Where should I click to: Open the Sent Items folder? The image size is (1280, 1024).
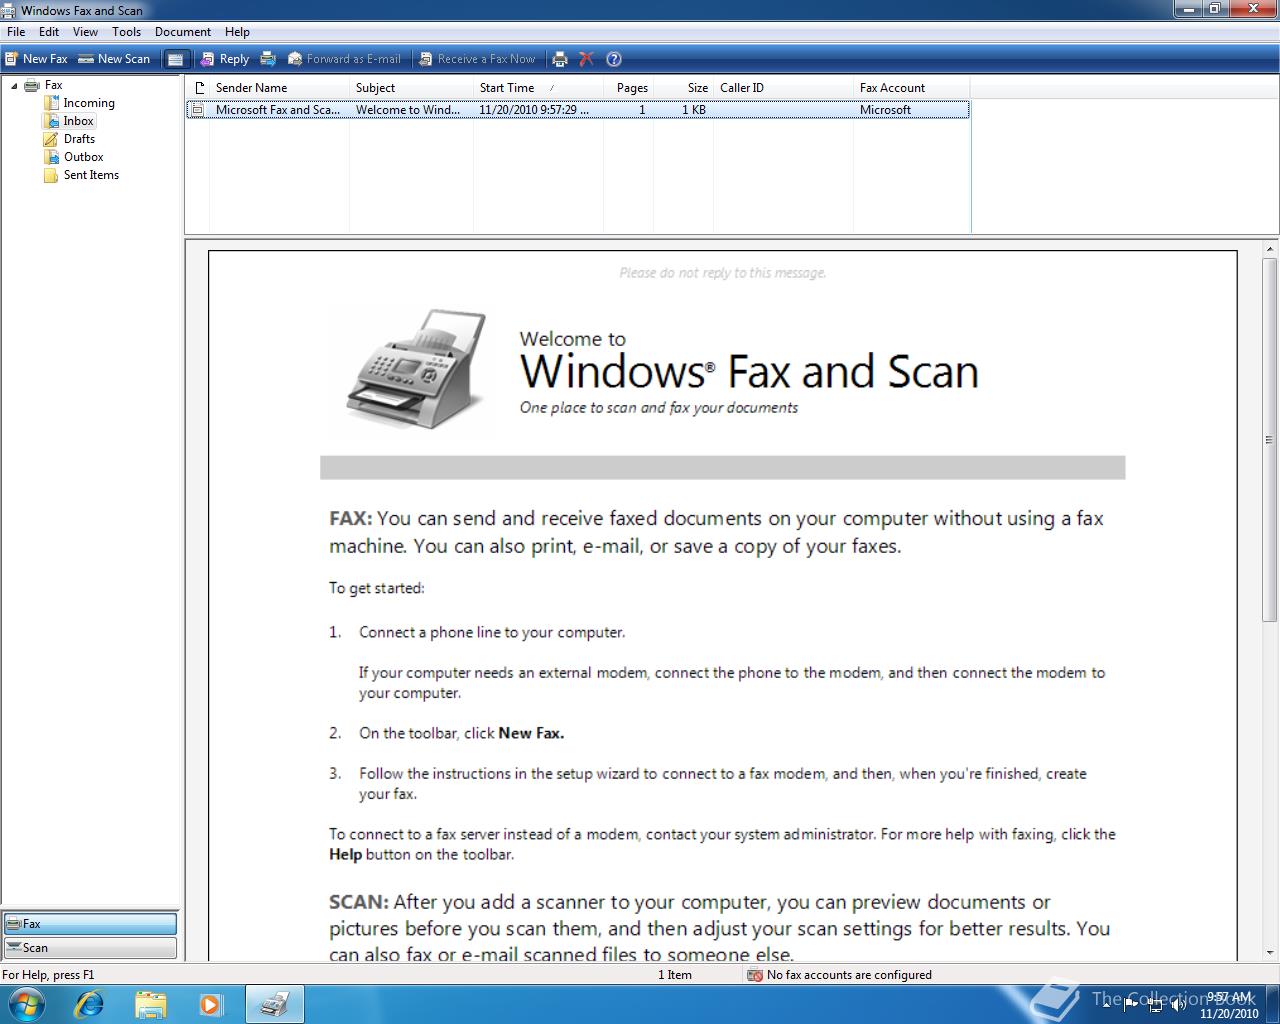pyautogui.click(x=91, y=175)
